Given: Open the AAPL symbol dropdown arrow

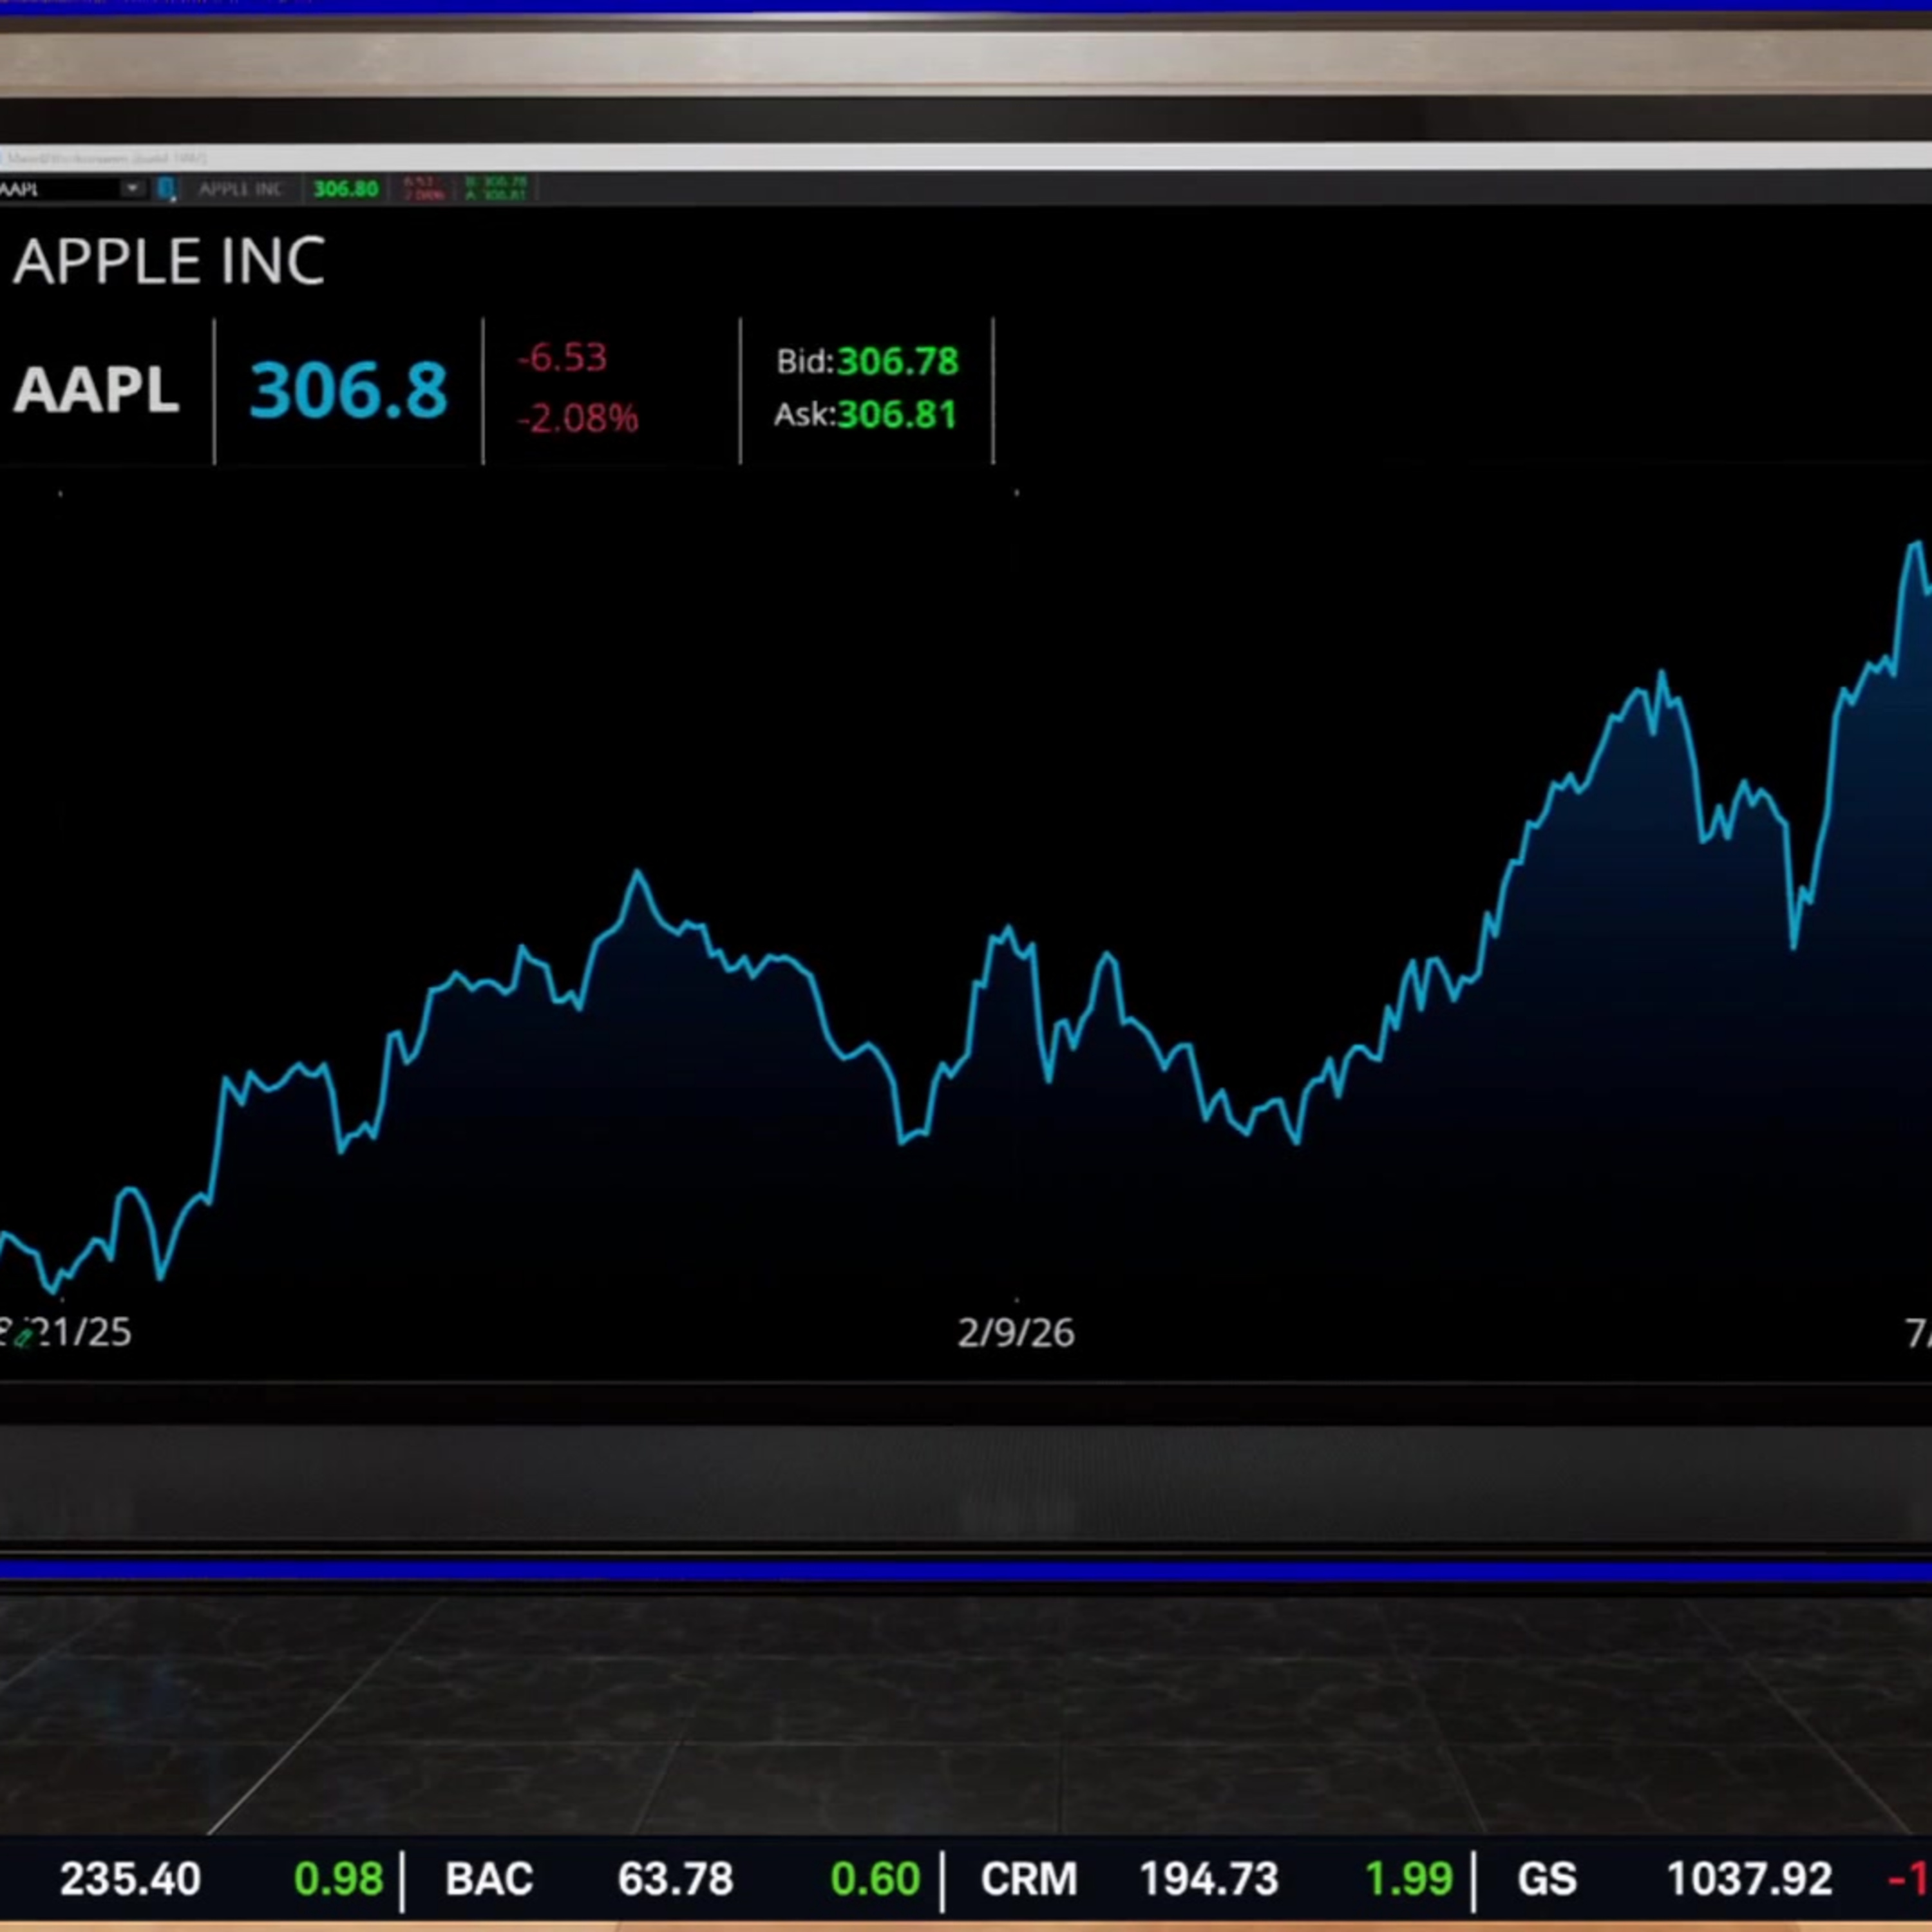Looking at the screenshot, I should point(132,189).
